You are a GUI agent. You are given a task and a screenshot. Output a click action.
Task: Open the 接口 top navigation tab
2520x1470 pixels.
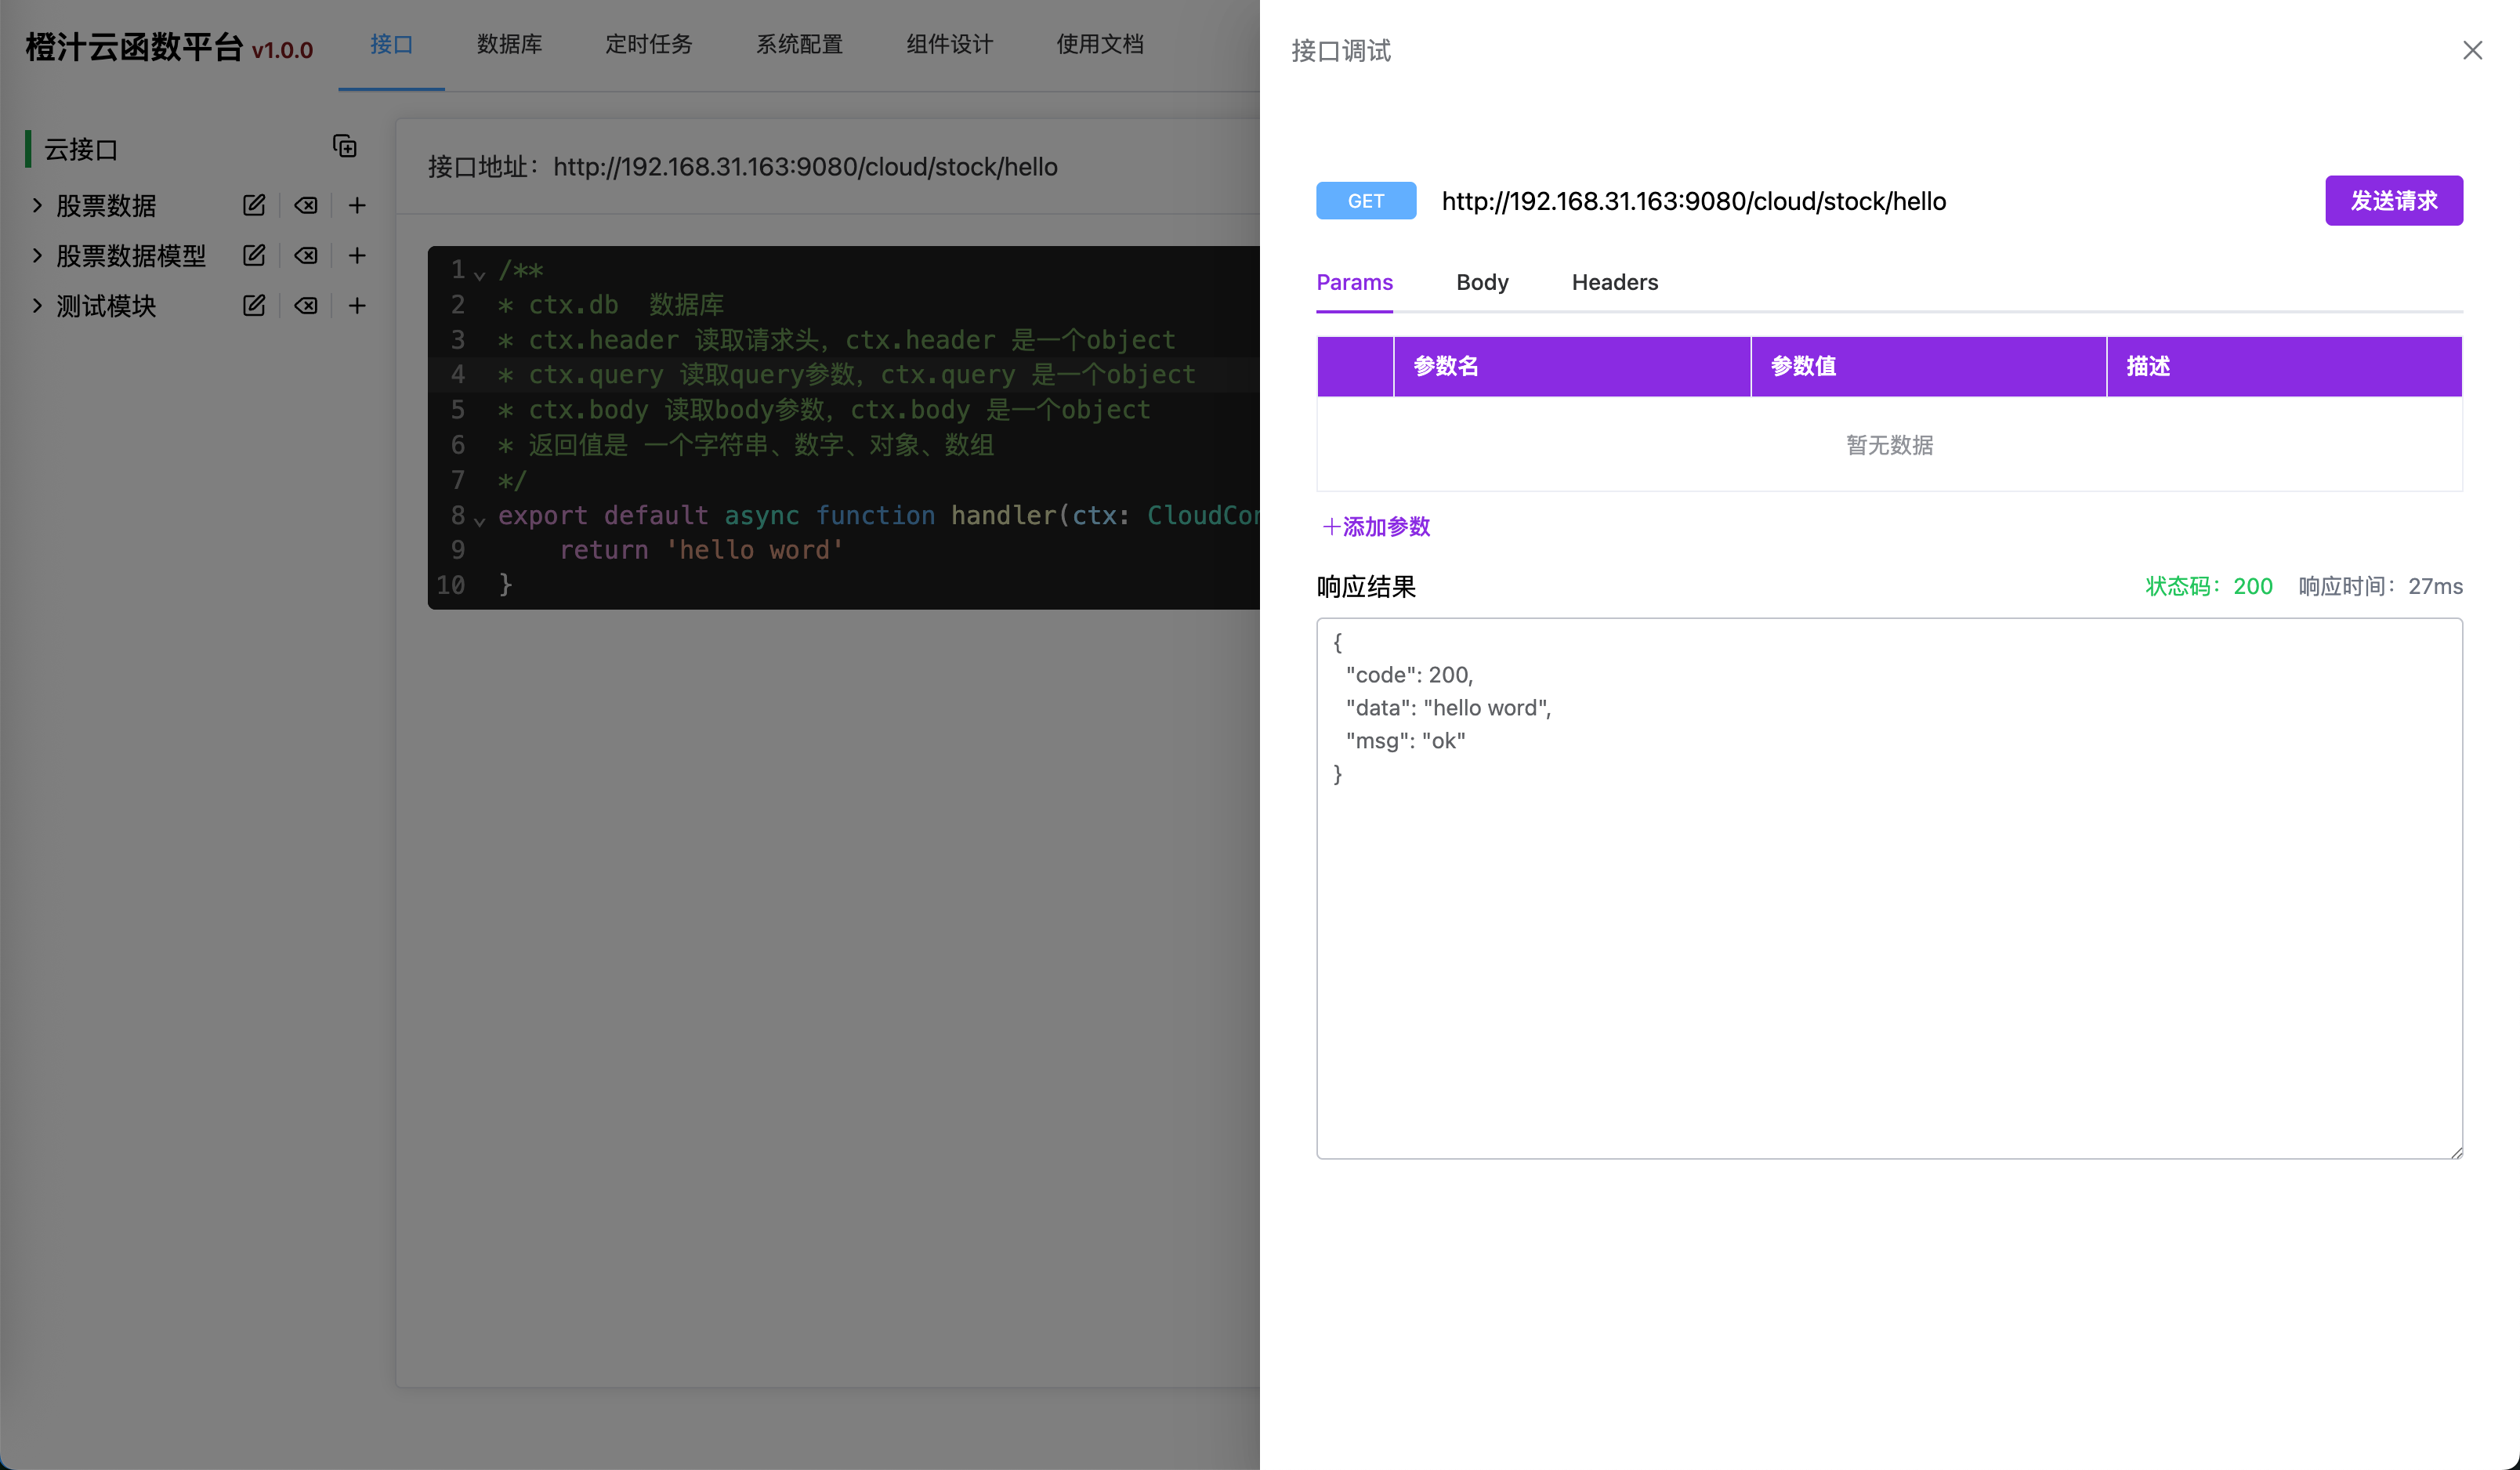(x=391, y=44)
